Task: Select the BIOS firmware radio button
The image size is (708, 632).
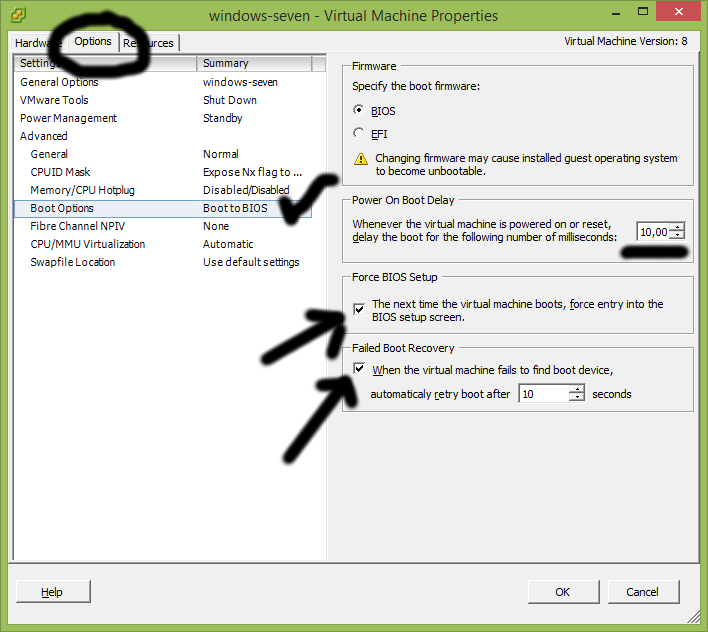Action: (359, 110)
